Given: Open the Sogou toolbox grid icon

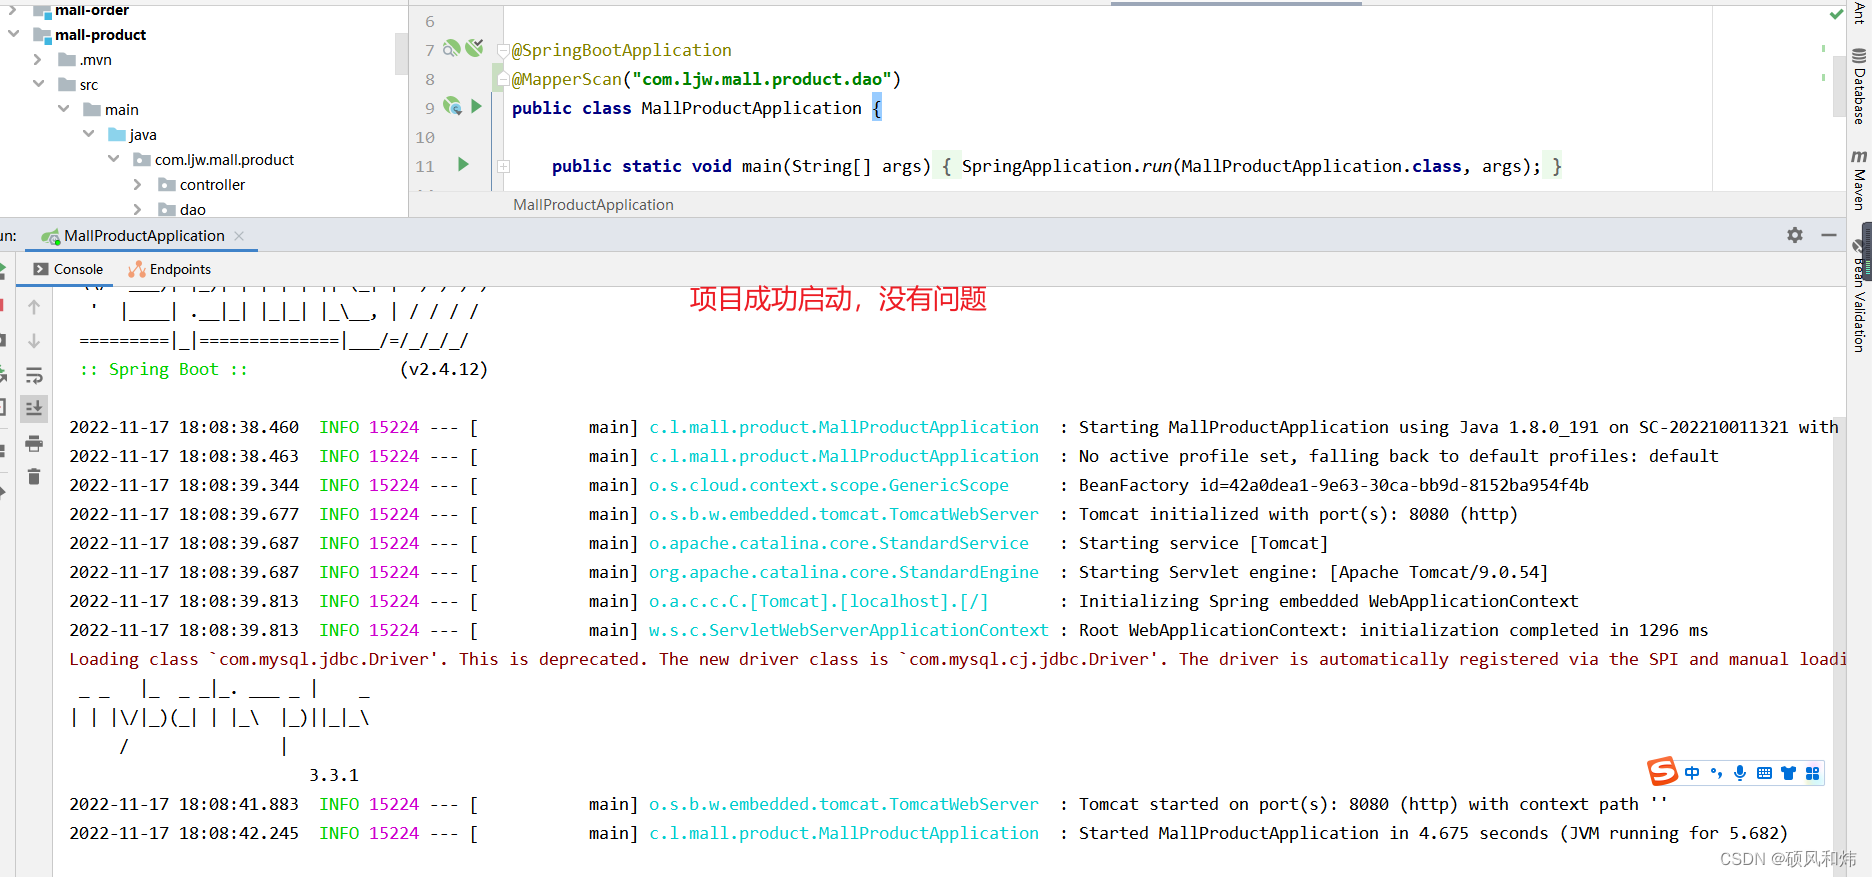Looking at the screenshot, I should [x=1812, y=773].
